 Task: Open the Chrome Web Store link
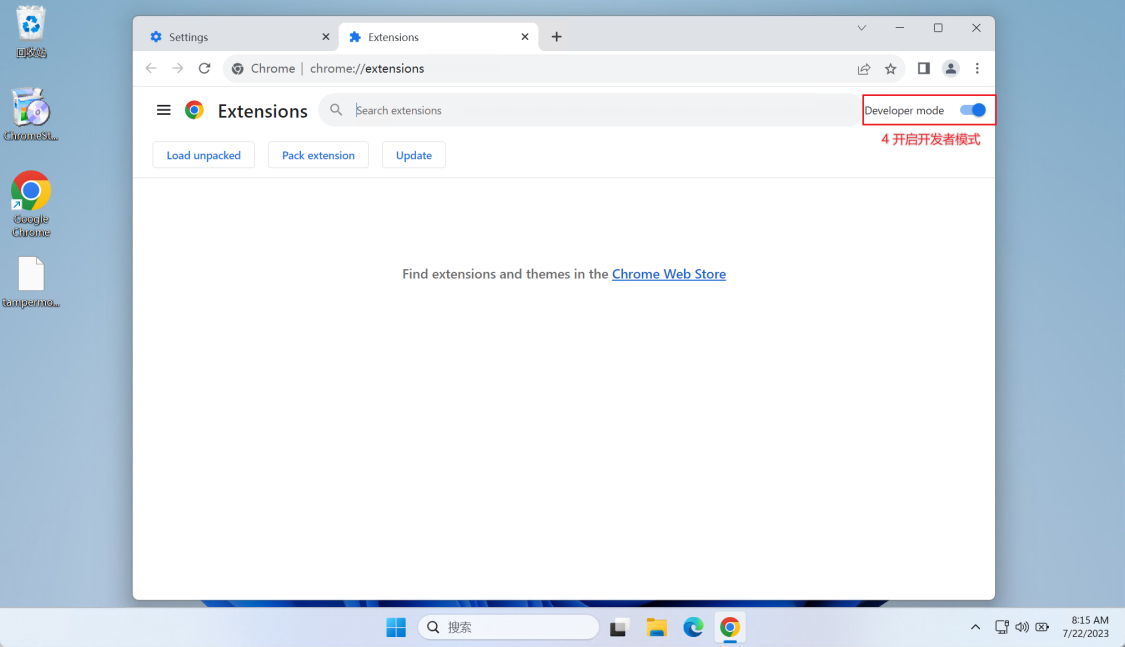(669, 274)
